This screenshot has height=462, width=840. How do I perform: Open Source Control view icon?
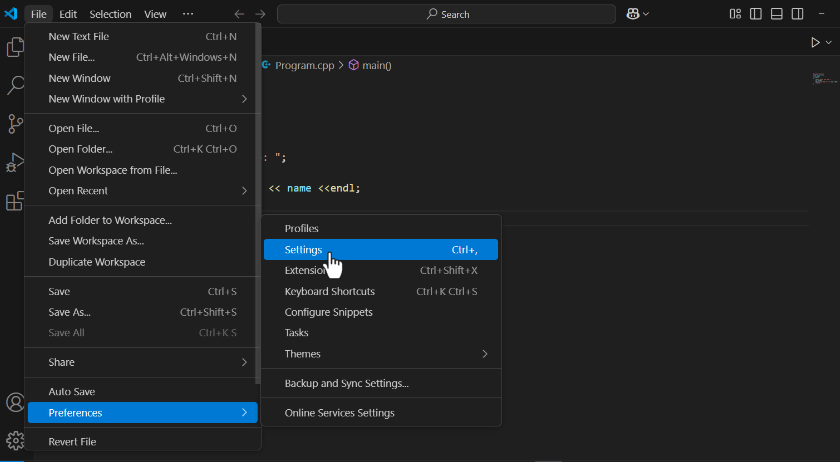tap(15, 124)
